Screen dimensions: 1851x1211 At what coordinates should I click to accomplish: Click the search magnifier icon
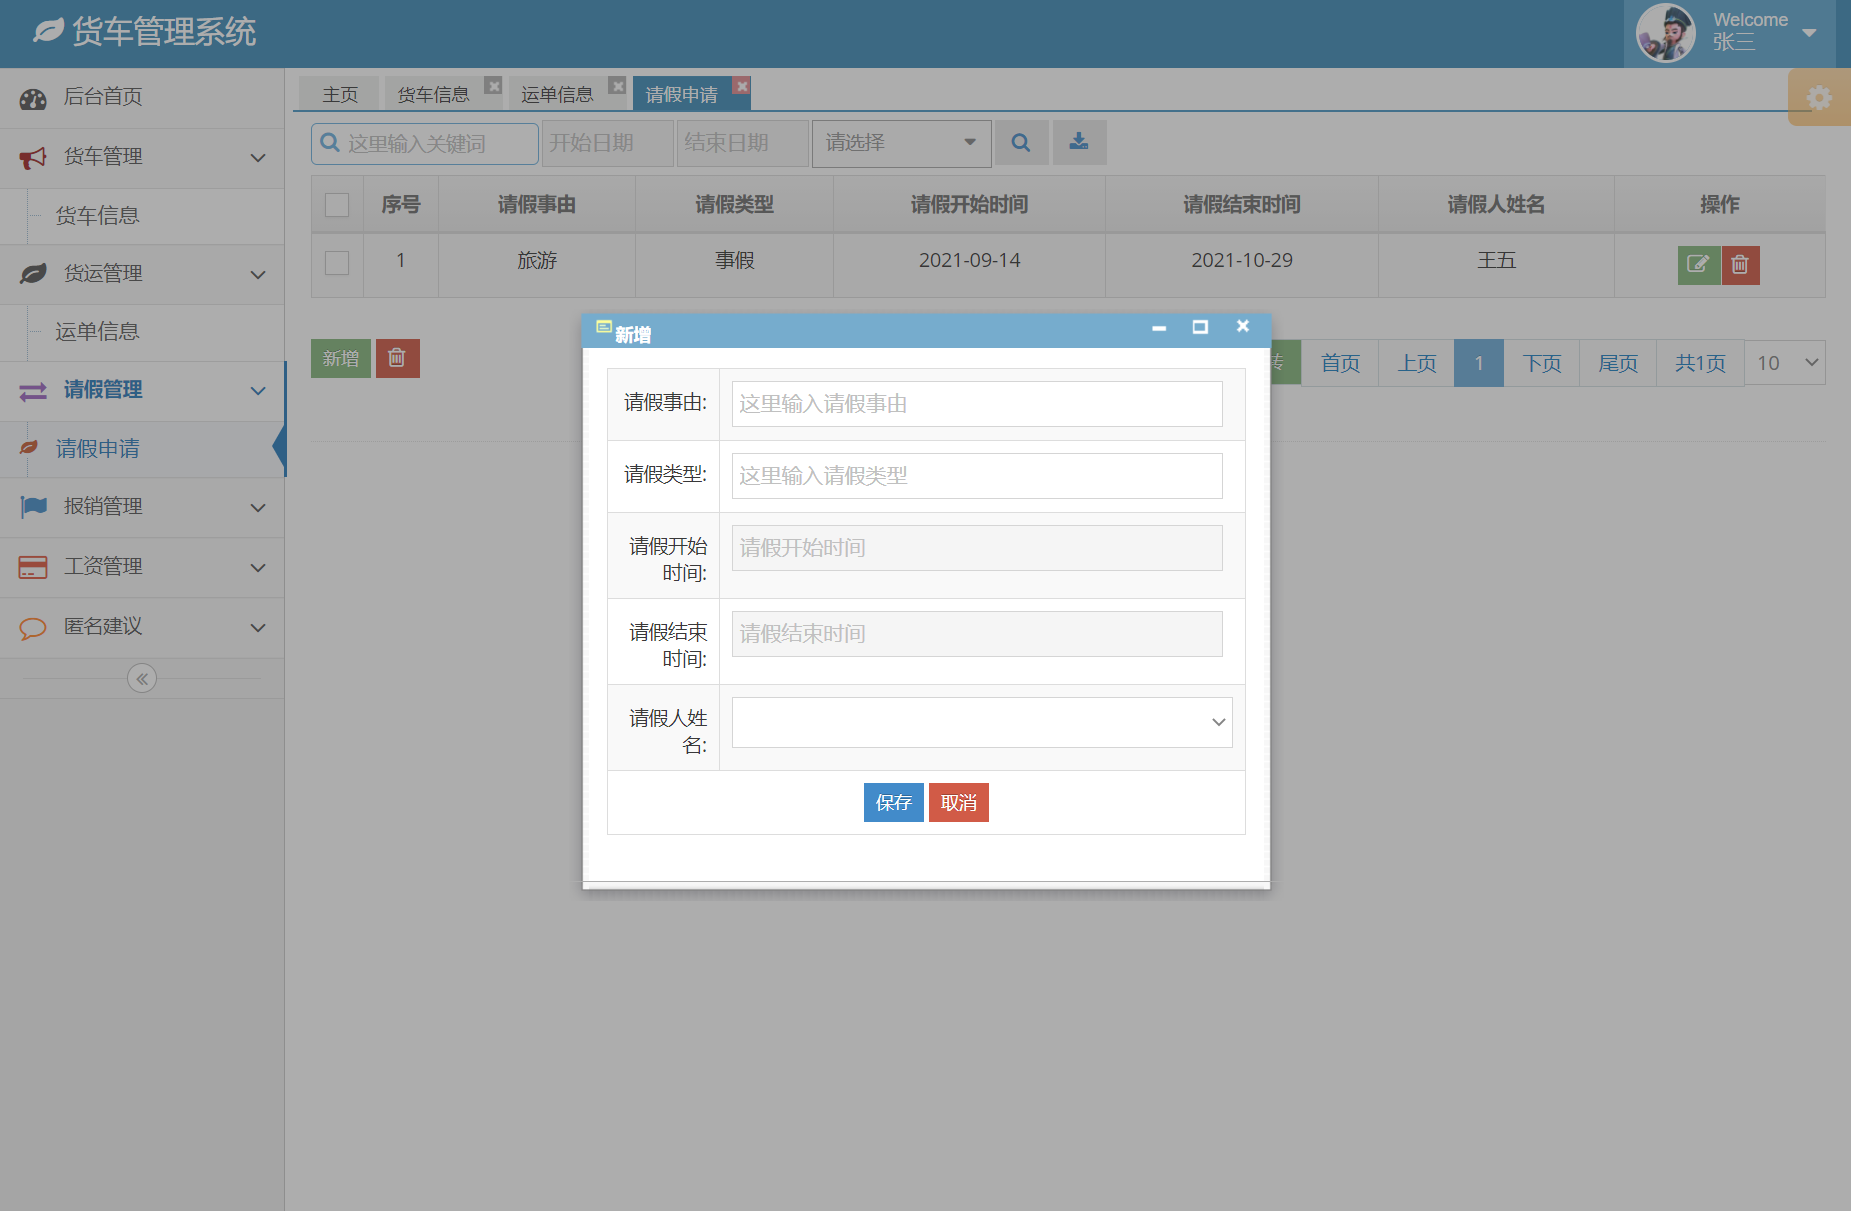[x=1021, y=142]
